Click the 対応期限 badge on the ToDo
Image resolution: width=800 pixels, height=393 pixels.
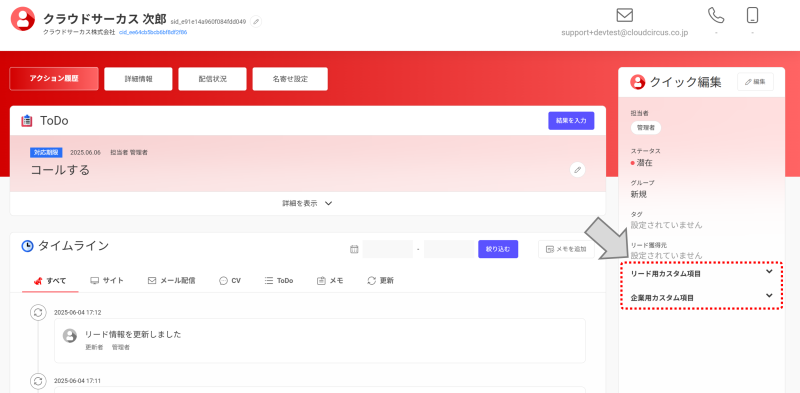pos(46,152)
